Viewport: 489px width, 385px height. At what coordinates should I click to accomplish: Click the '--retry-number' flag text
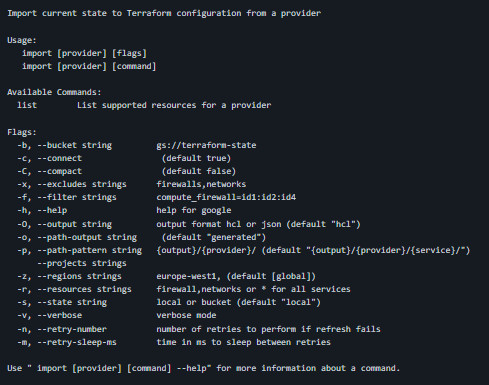(x=72, y=329)
